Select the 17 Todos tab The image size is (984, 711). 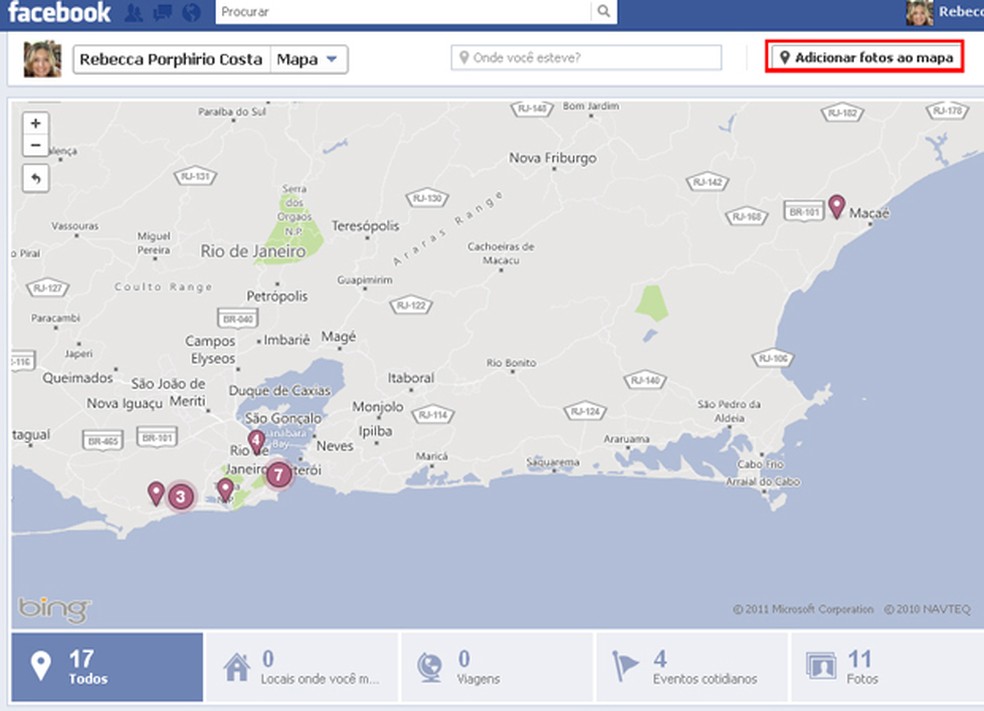[x=107, y=667]
